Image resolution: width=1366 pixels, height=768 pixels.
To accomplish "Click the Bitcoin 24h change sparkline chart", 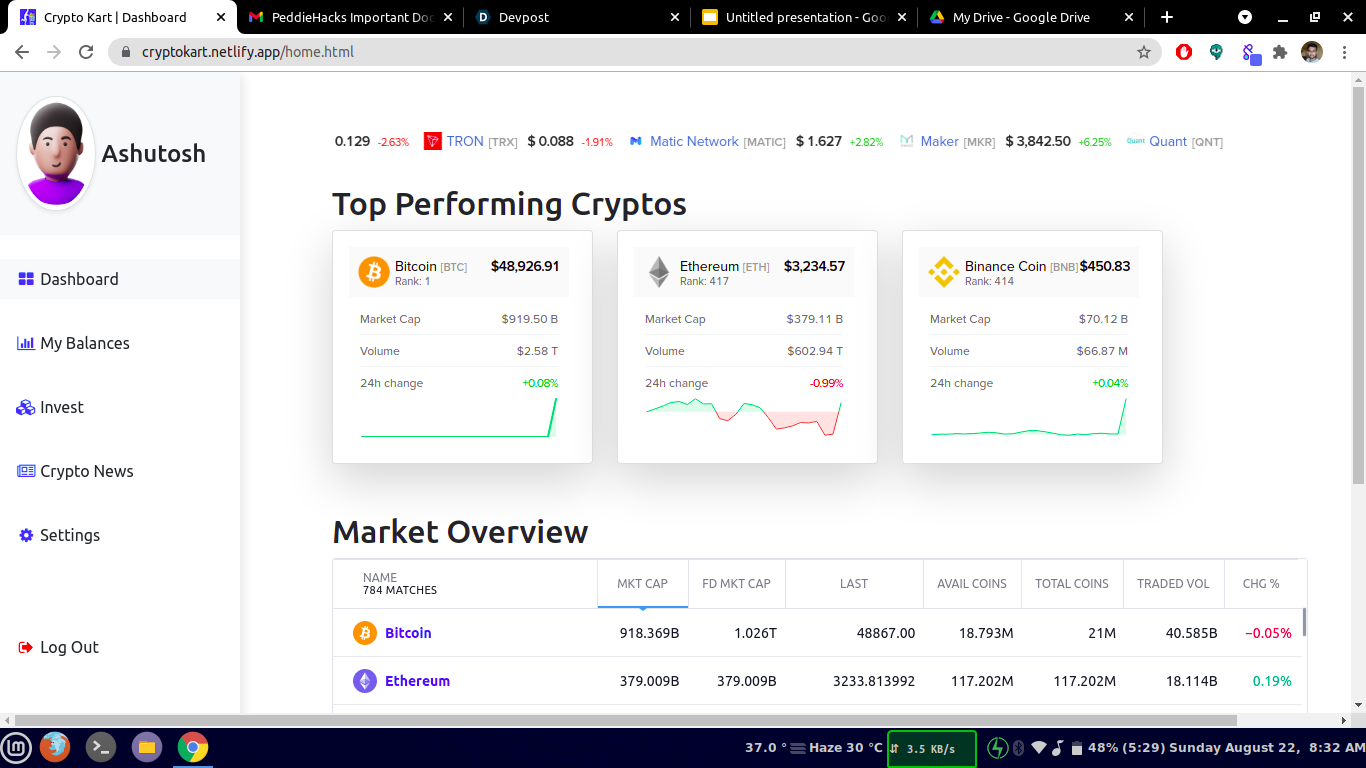I will [x=459, y=417].
